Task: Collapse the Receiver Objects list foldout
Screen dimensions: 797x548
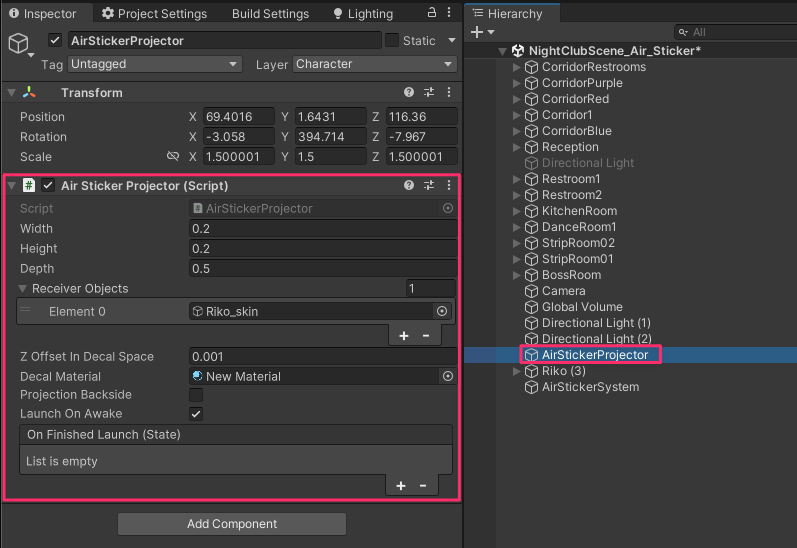Action: tap(22, 288)
